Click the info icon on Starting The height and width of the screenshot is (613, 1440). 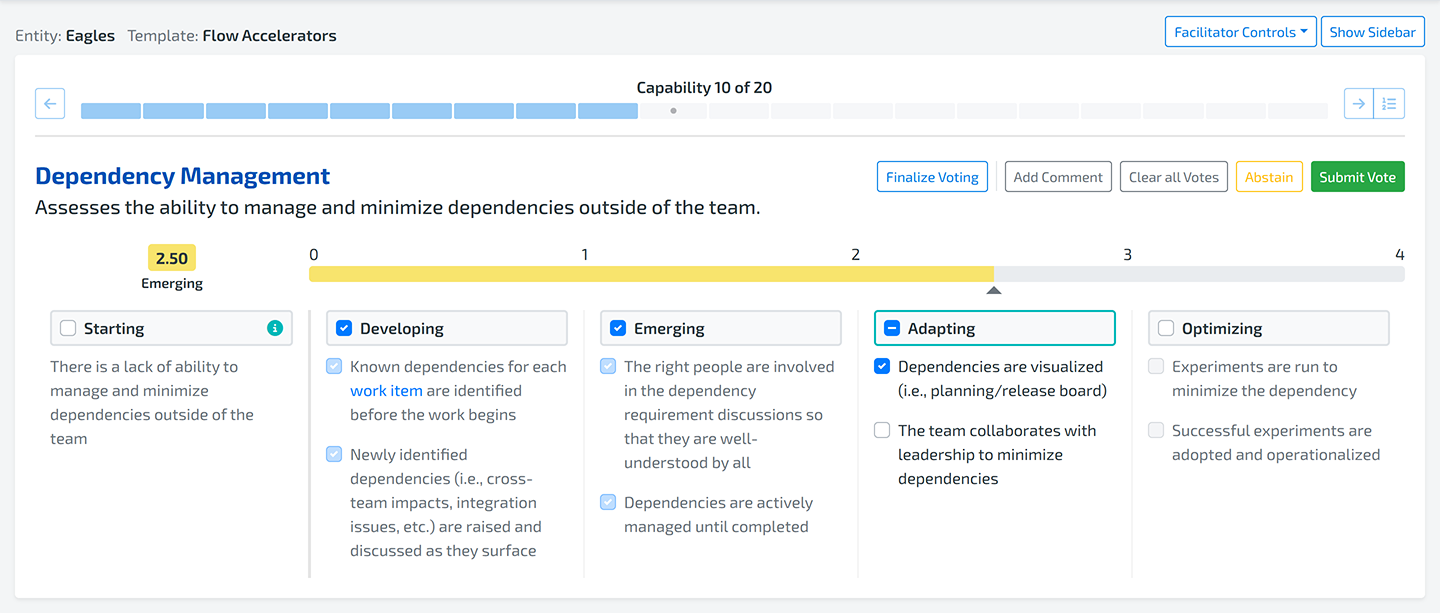[x=275, y=328]
